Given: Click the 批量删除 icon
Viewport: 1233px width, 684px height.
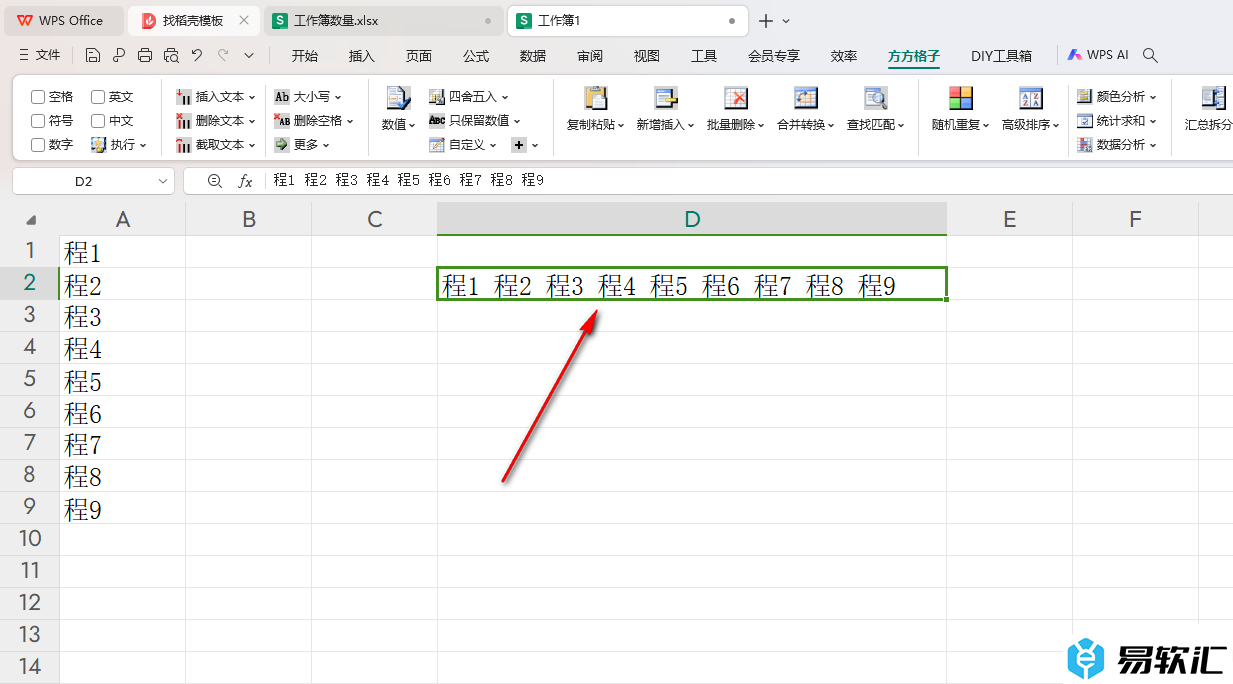Looking at the screenshot, I should (x=735, y=98).
